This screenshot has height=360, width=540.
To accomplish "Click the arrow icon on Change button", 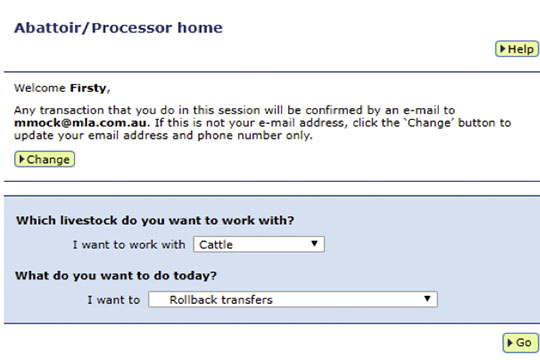I will pyautogui.click(x=22, y=159).
